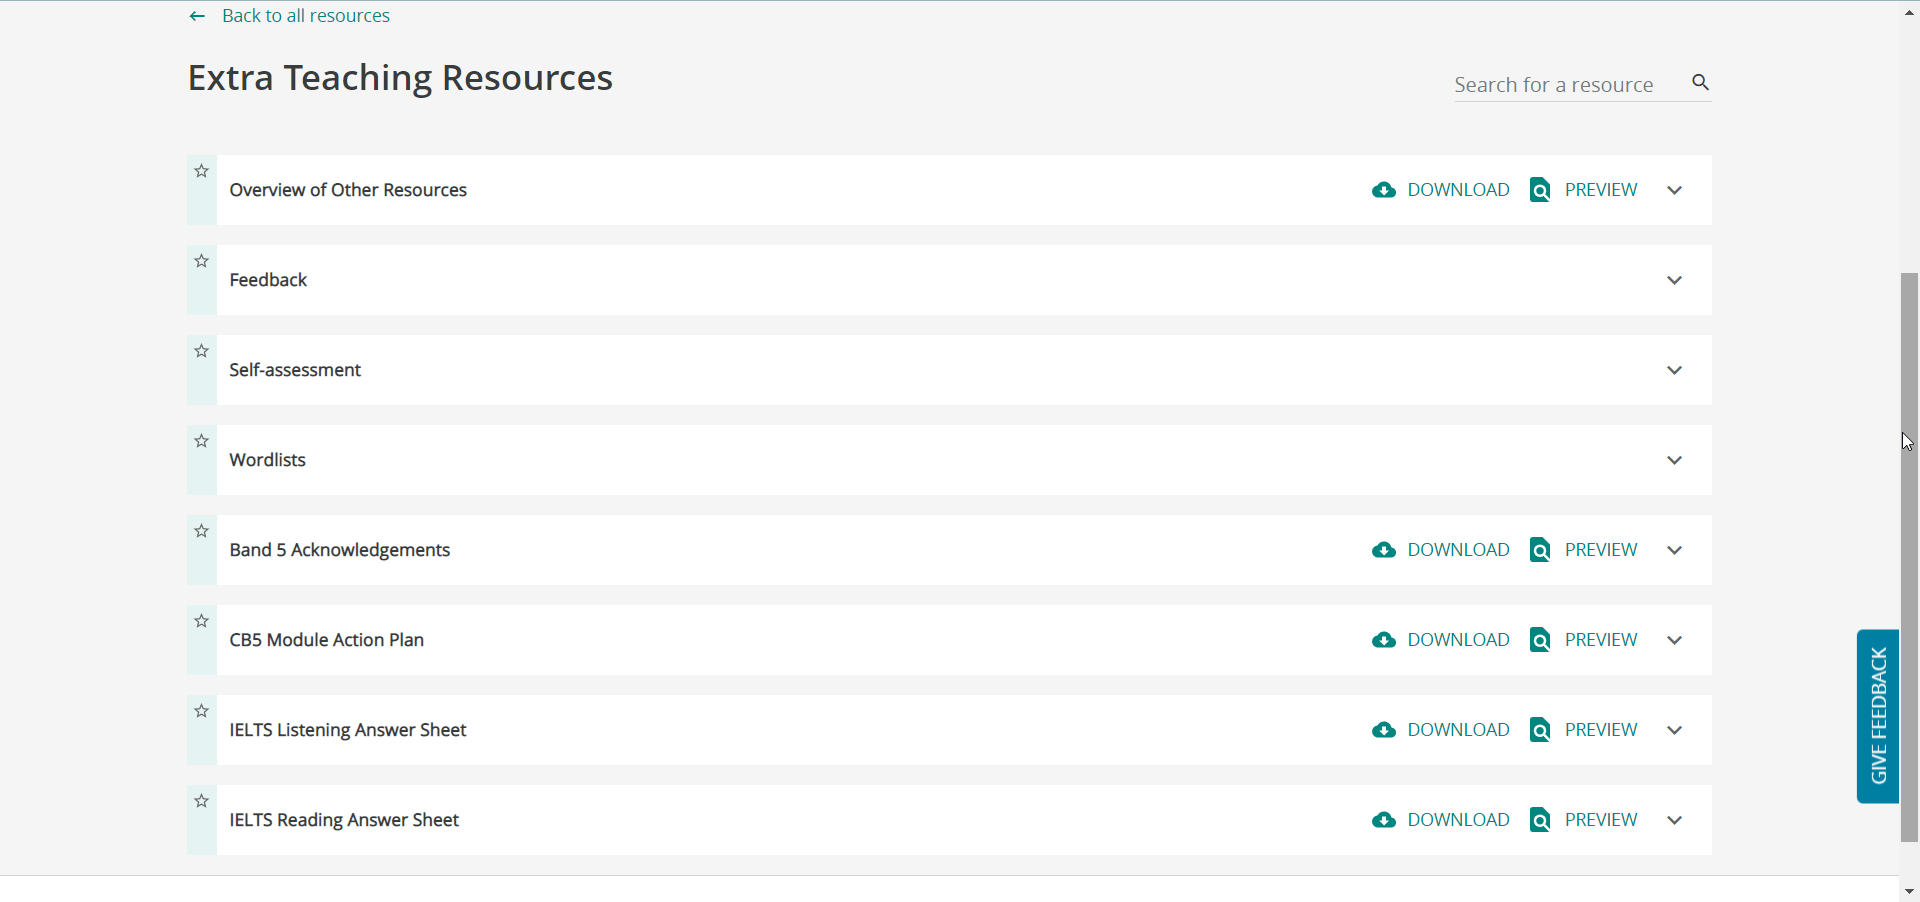
Task: Click download cloud icon for Overview of Other Resources
Action: [x=1384, y=190]
